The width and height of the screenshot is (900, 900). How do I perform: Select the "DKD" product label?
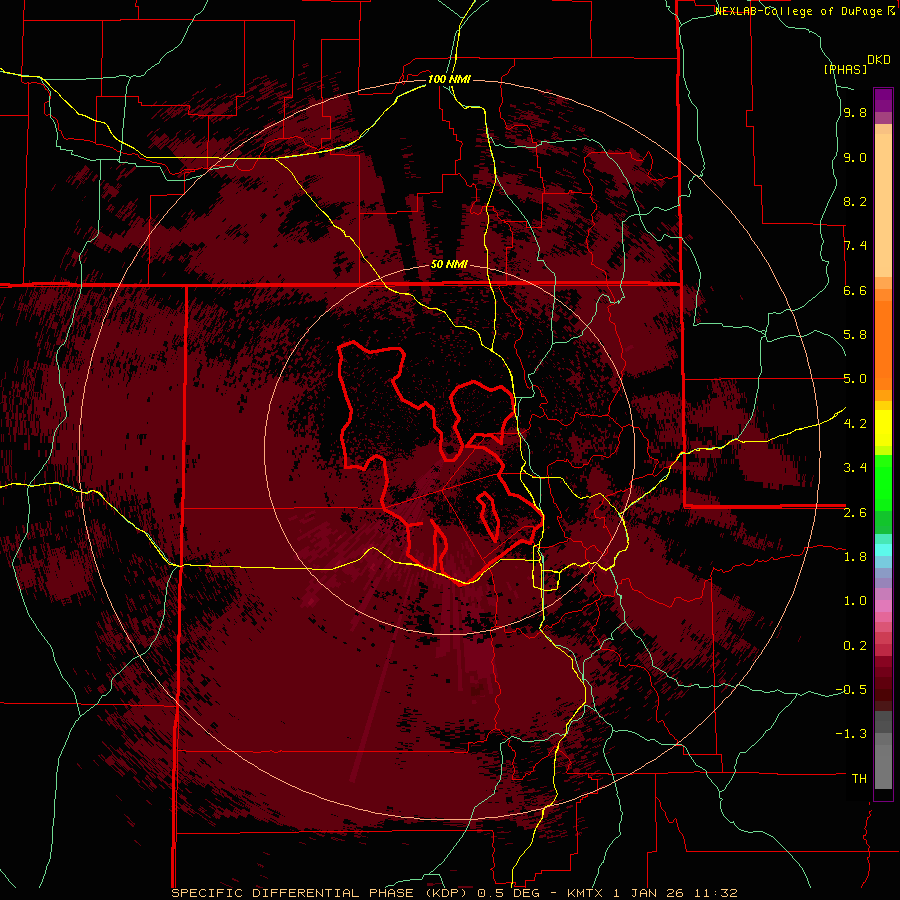879,60
